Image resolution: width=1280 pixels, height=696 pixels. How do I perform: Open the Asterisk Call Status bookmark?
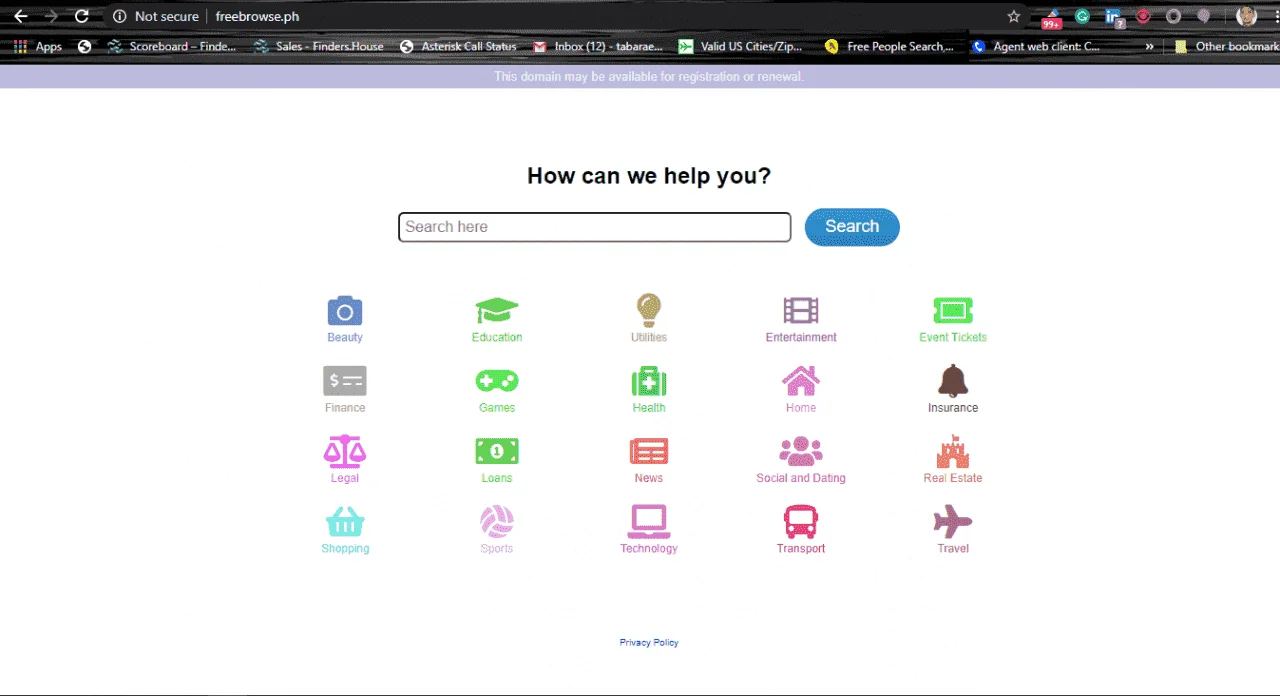[x=458, y=46]
